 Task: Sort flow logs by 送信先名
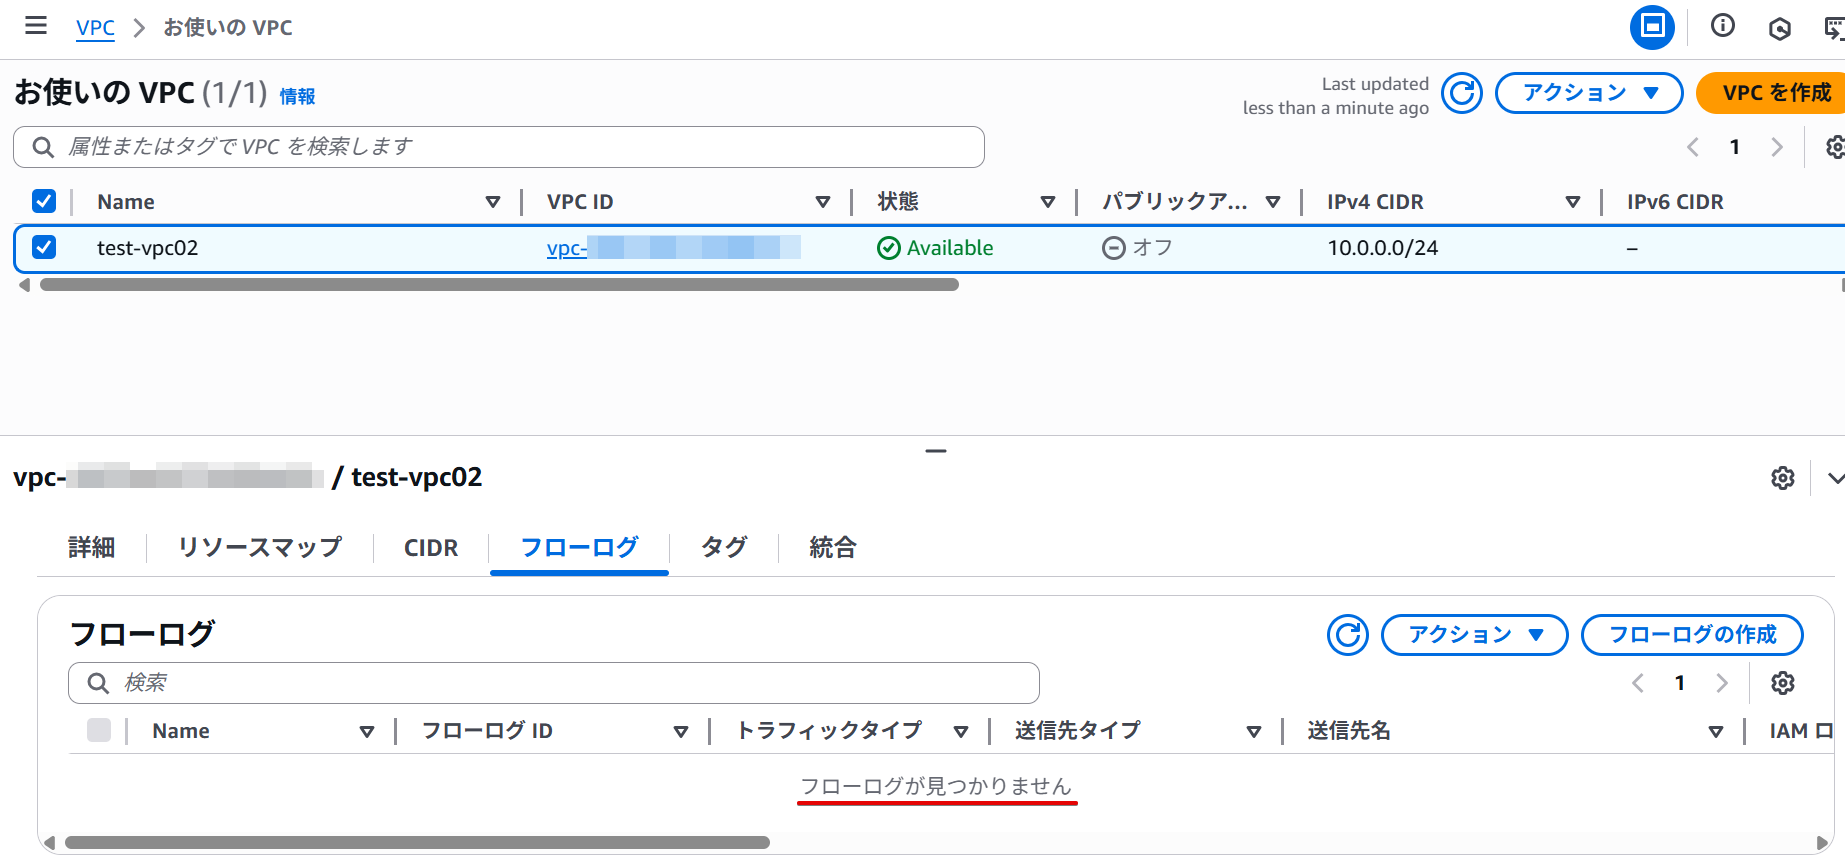click(1715, 732)
